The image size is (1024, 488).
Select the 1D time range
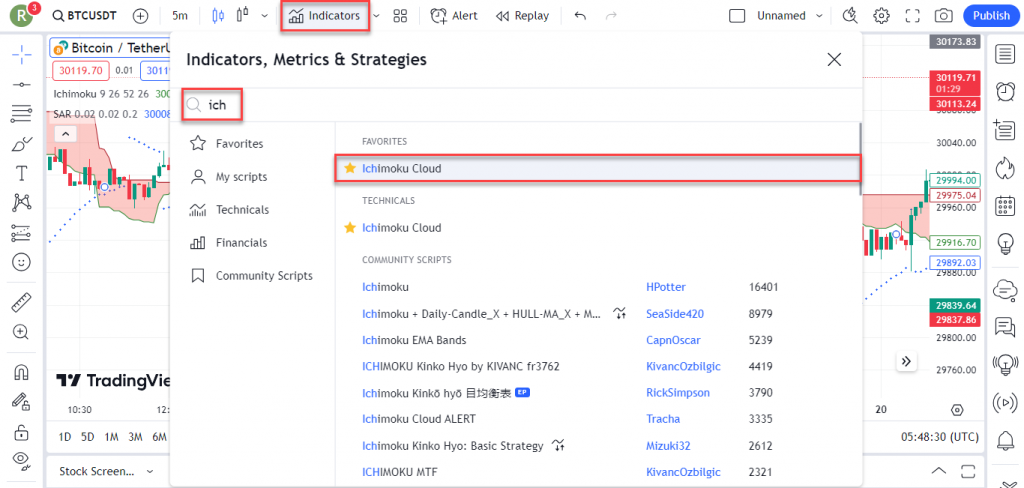65,437
